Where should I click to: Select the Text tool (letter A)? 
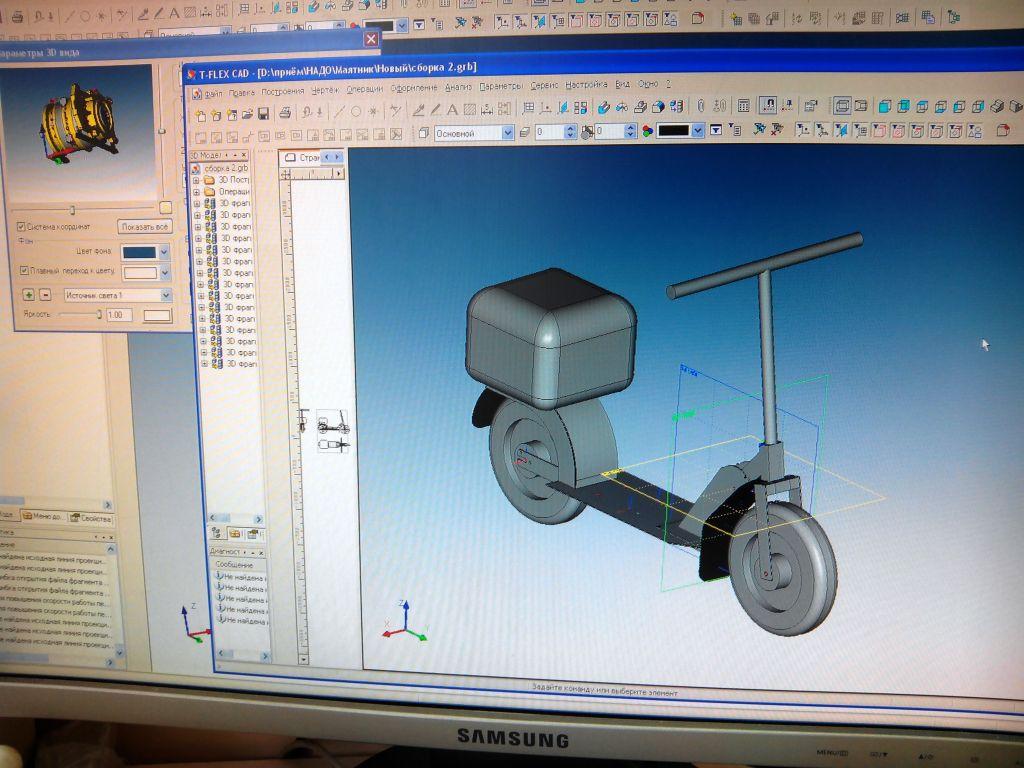coord(452,109)
